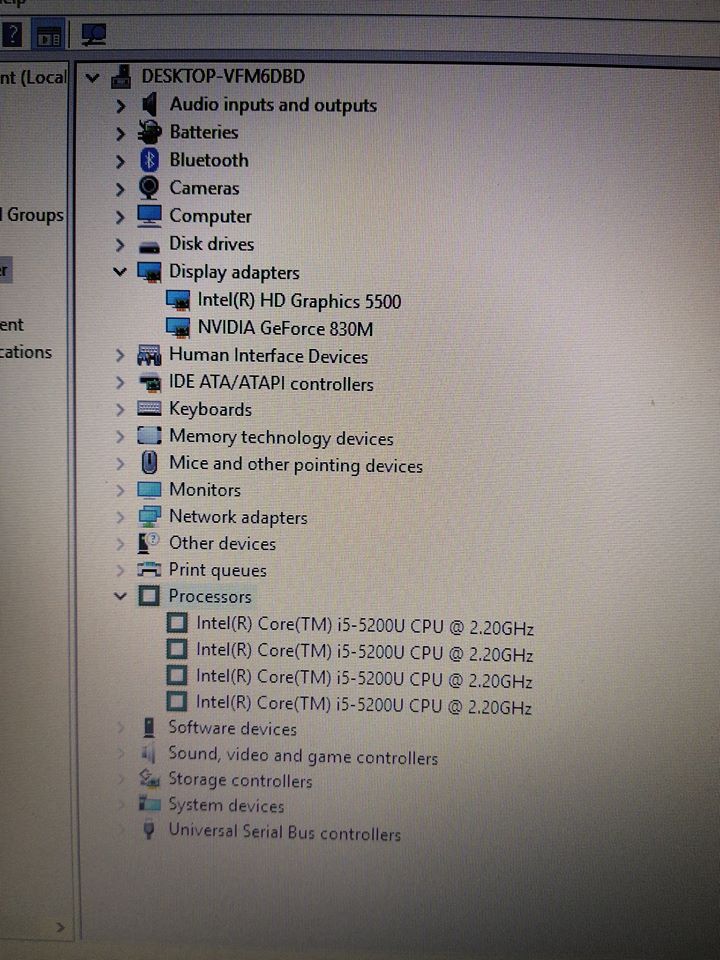The image size is (720, 960).
Task: Click the Memory technology devices icon
Action: pos(149,436)
